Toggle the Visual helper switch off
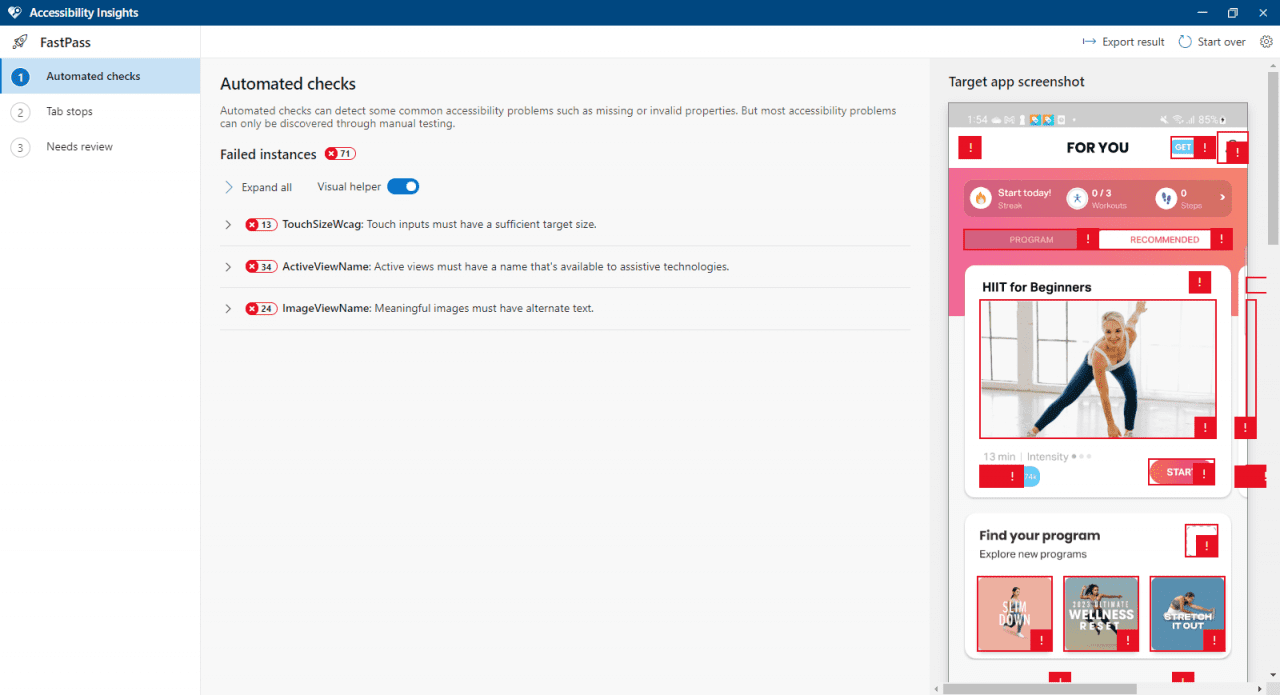Screen dimensions: 1280x695 403,187
